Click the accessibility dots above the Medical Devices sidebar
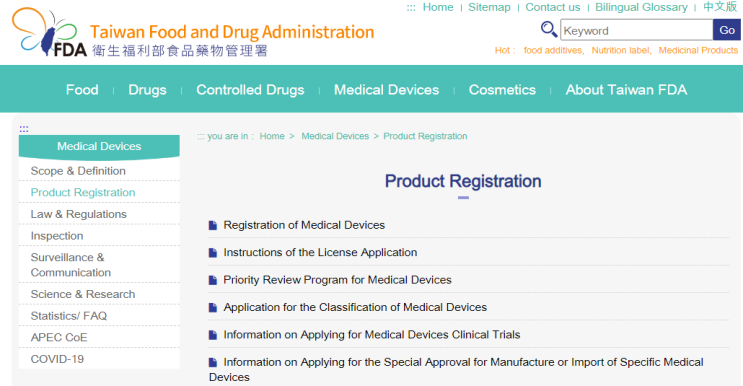 24,129
